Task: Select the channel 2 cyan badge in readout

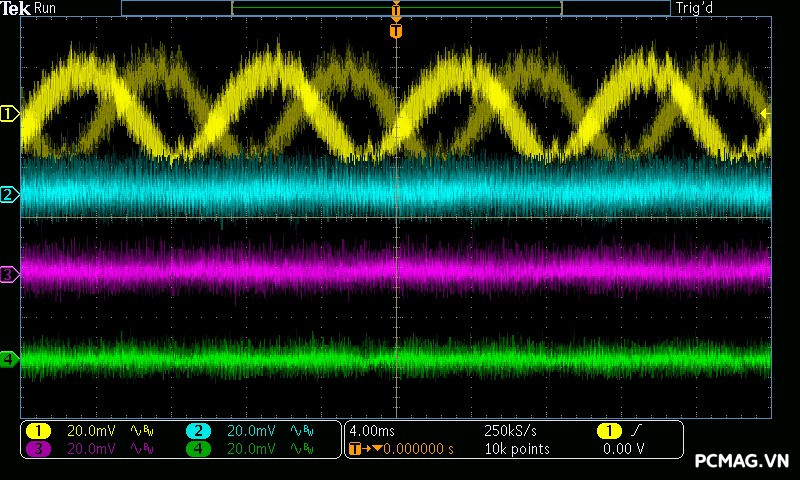Action: 198,431
